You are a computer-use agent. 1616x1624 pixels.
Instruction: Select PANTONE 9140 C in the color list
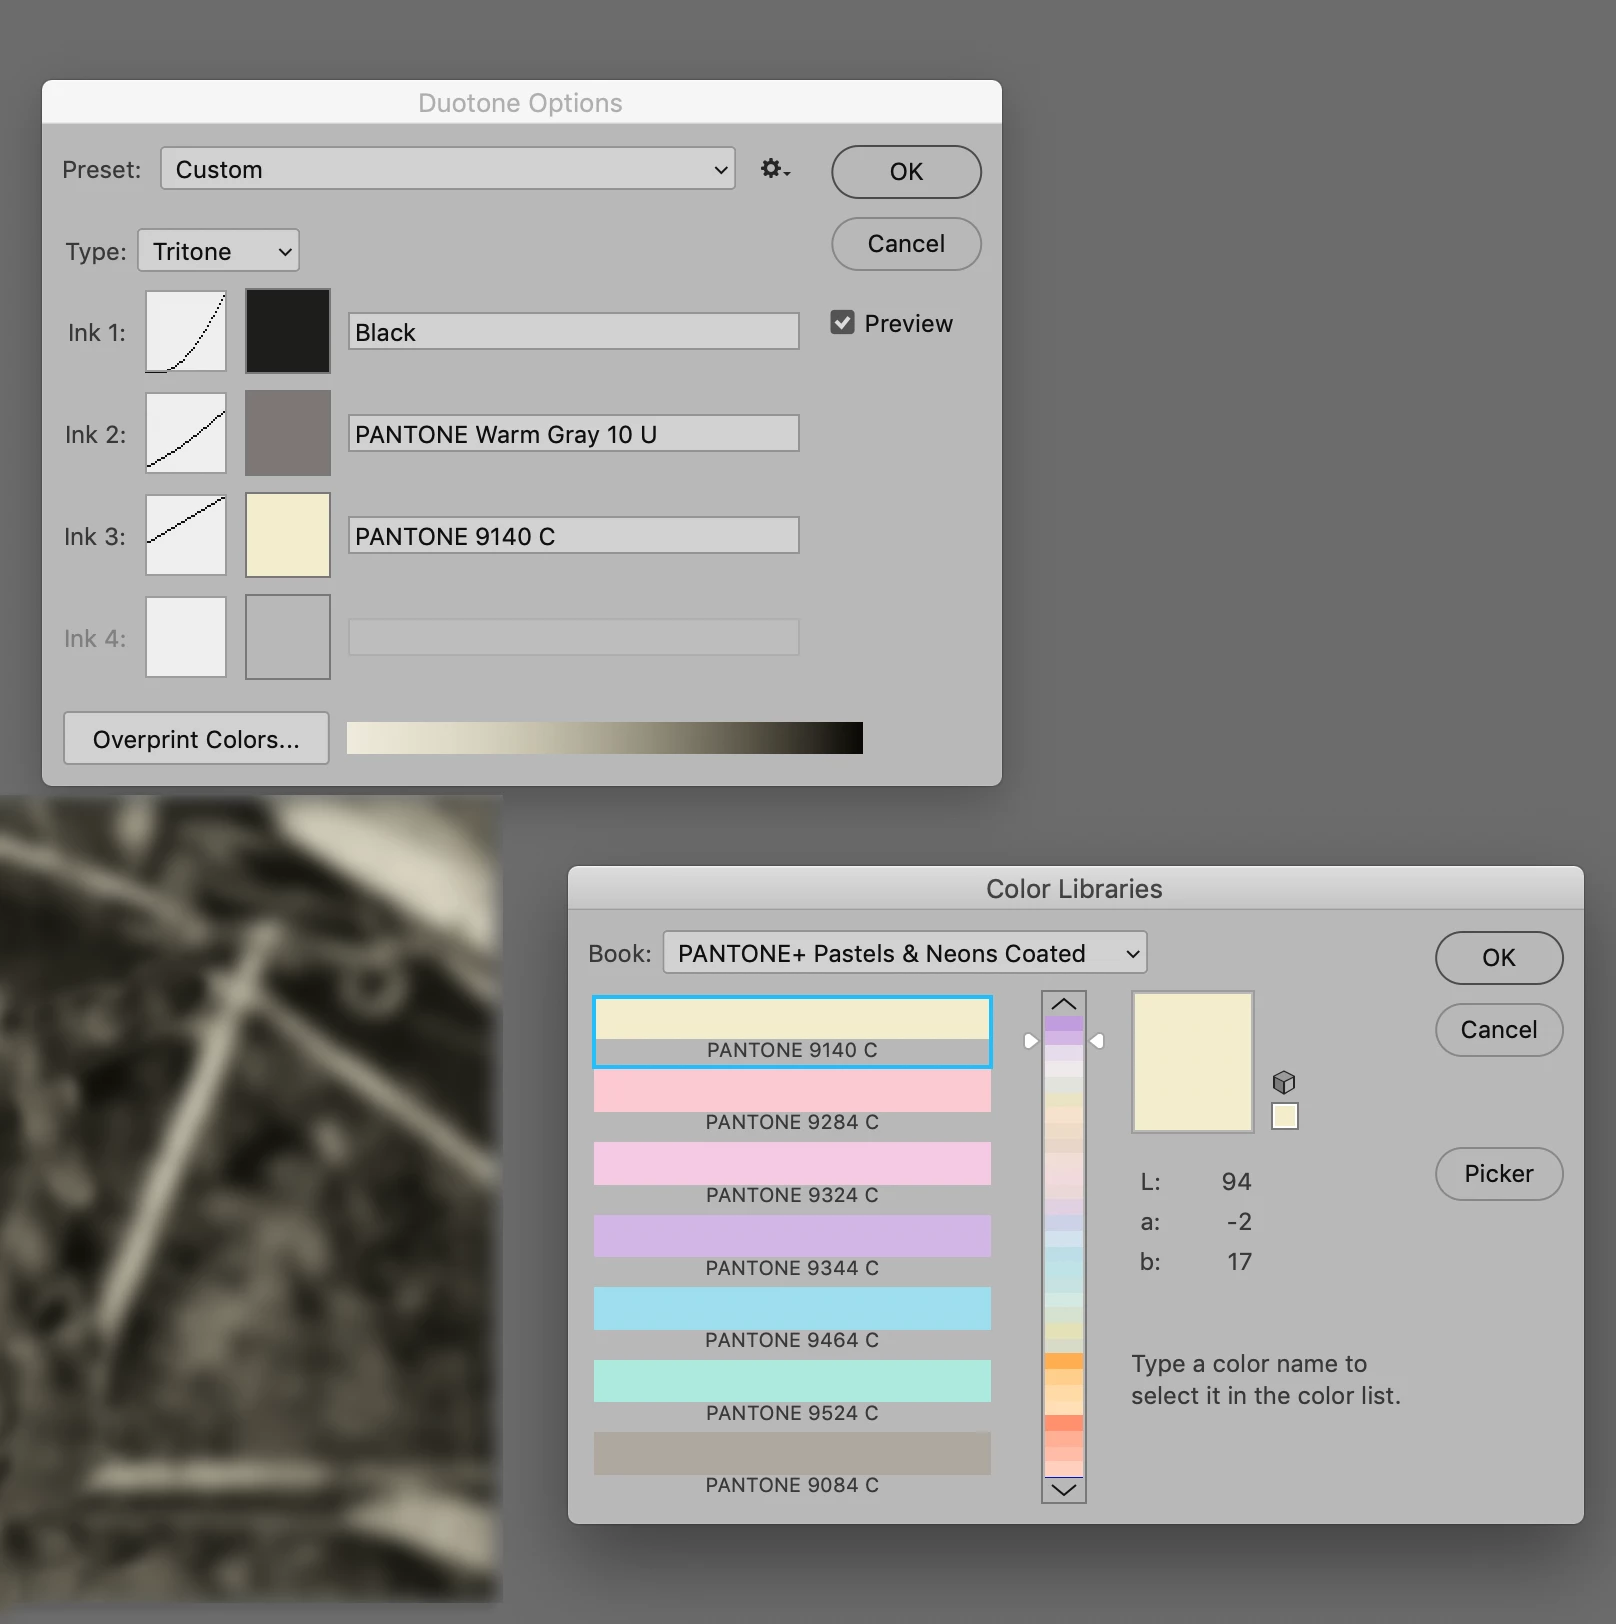point(792,1031)
